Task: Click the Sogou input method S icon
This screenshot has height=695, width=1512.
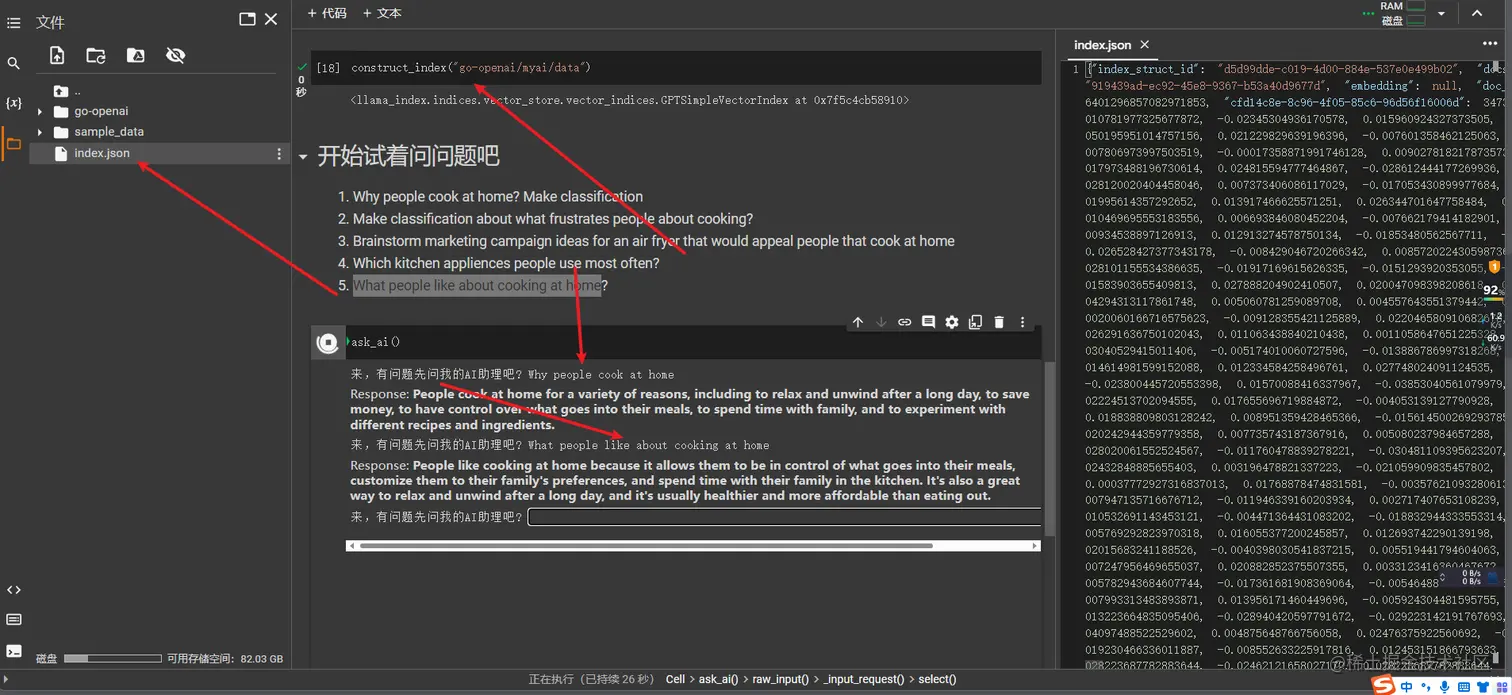Action: [x=1383, y=685]
